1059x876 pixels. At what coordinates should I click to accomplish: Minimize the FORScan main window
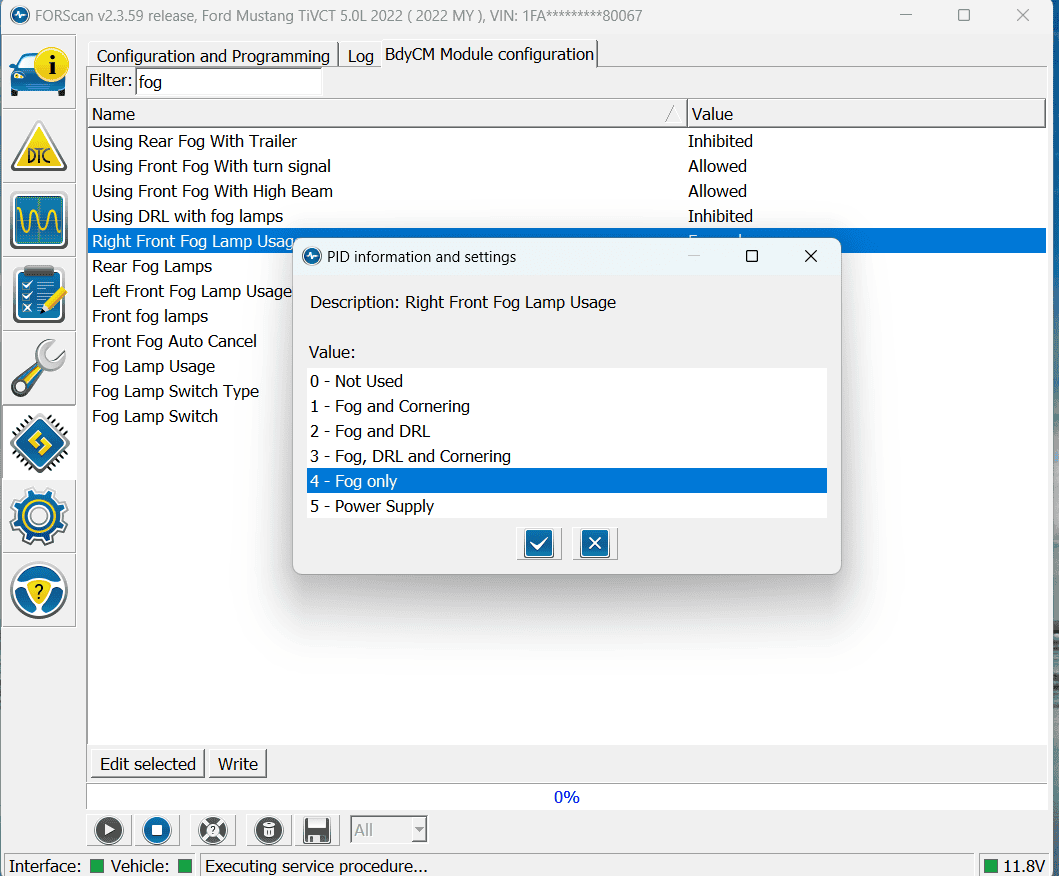point(906,15)
